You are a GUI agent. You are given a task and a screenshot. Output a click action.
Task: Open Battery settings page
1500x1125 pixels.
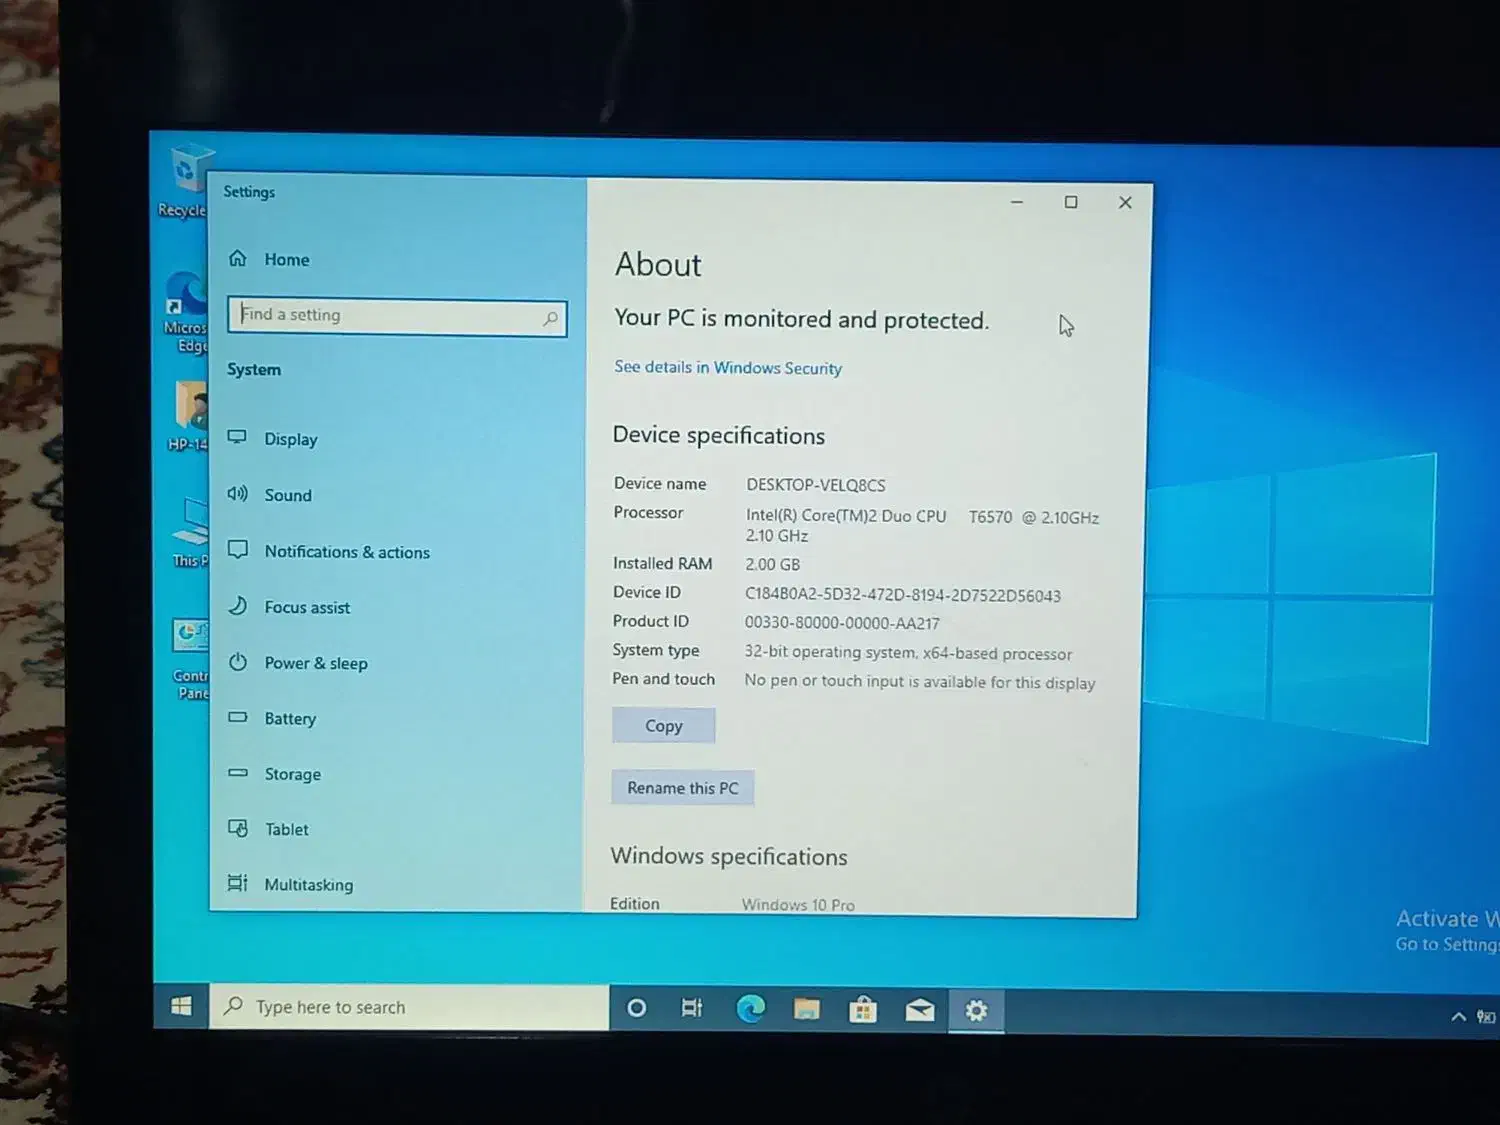click(x=289, y=719)
